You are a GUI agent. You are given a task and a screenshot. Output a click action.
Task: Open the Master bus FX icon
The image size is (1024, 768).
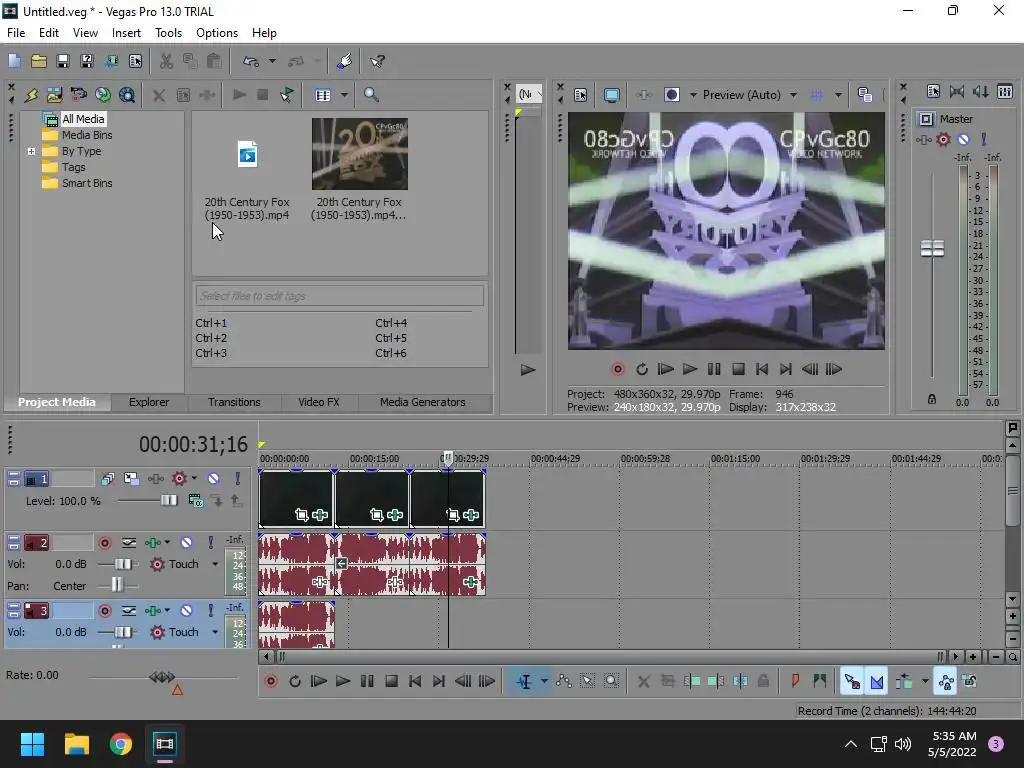click(x=923, y=140)
